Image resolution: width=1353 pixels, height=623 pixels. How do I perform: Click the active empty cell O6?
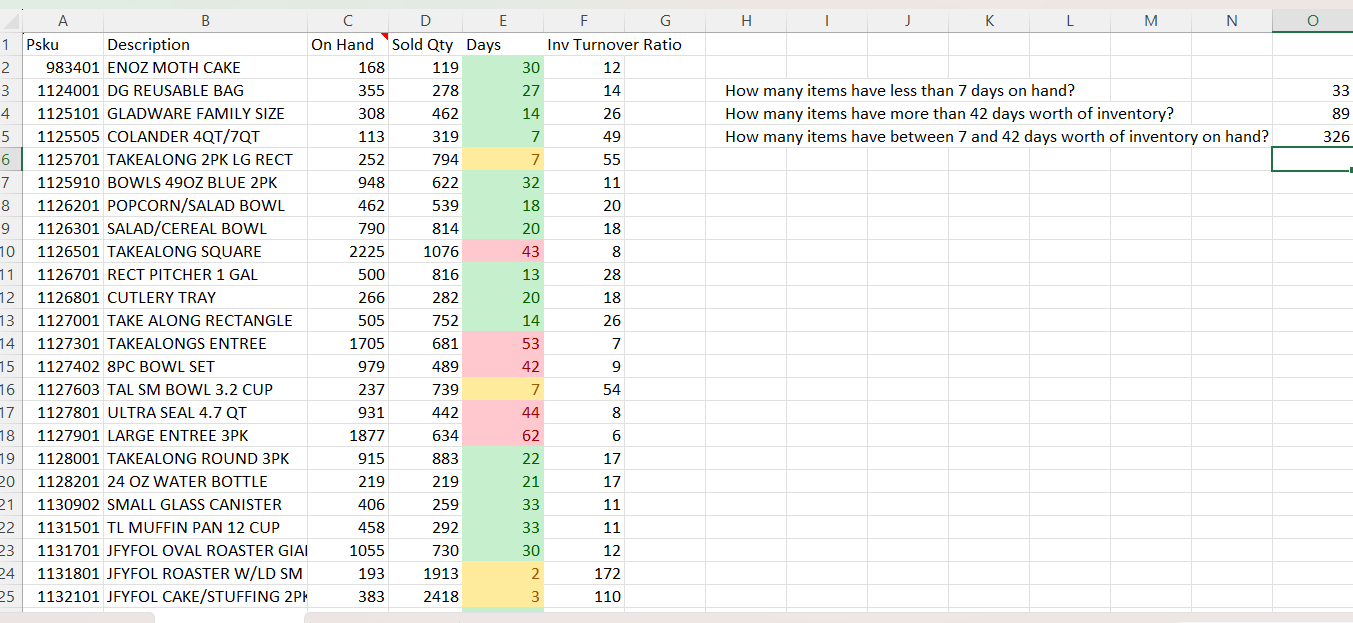click(x=1312, y=159)
